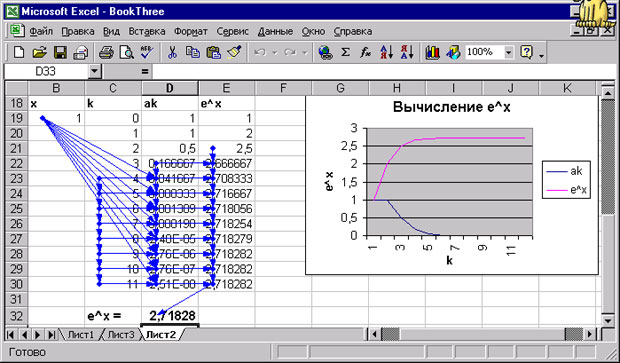620x363 pixels.
Task: Open the Zoom 100% dropdown arrow
Action: (x=508, y=52)
